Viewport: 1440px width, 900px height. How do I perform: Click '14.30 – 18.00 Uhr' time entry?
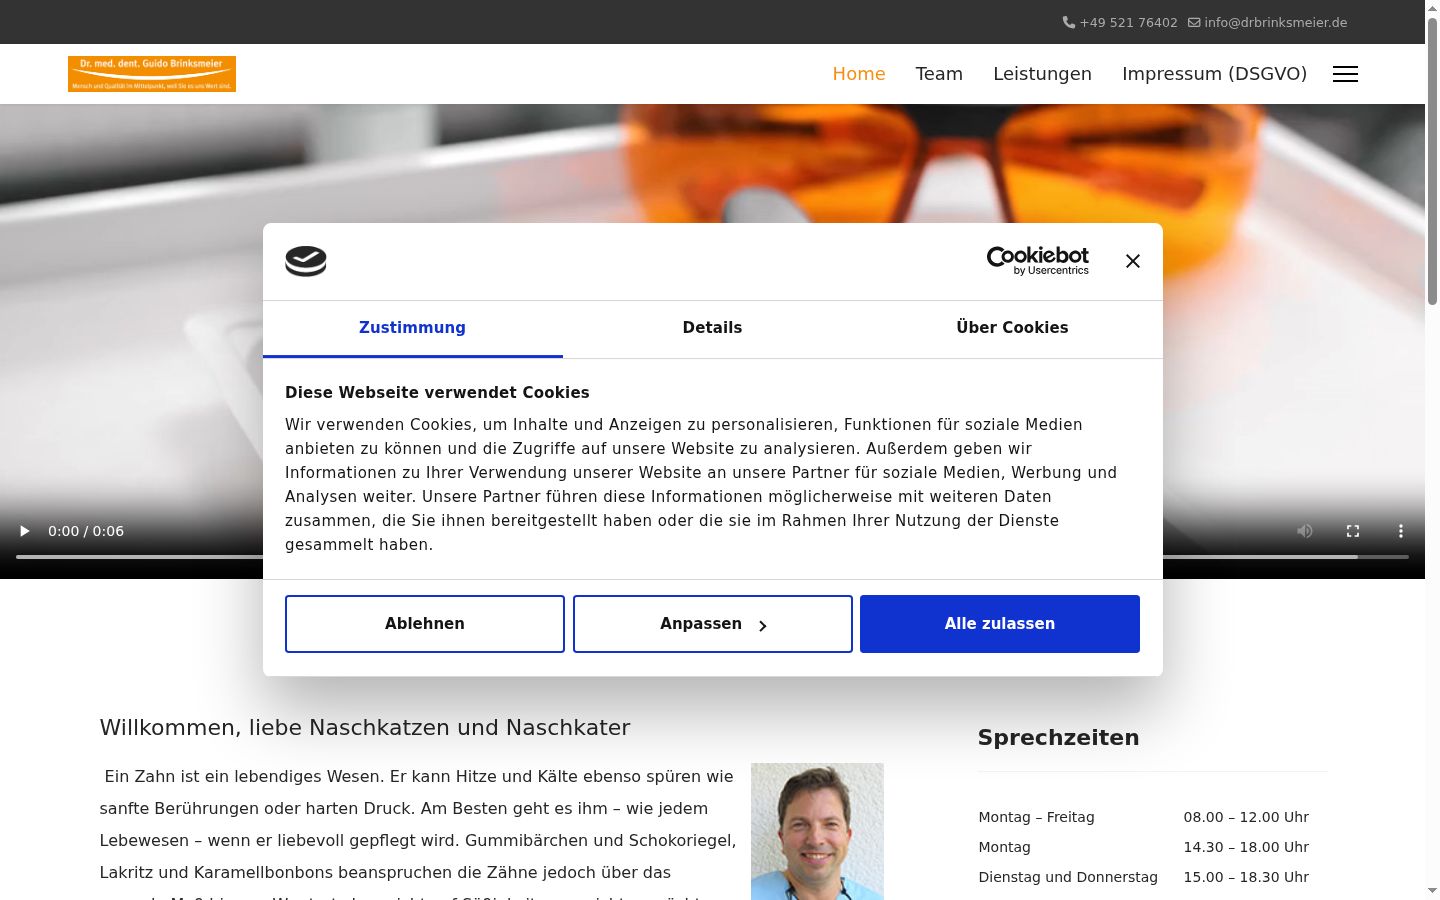pyautogui.click(x=1246, y=847)
